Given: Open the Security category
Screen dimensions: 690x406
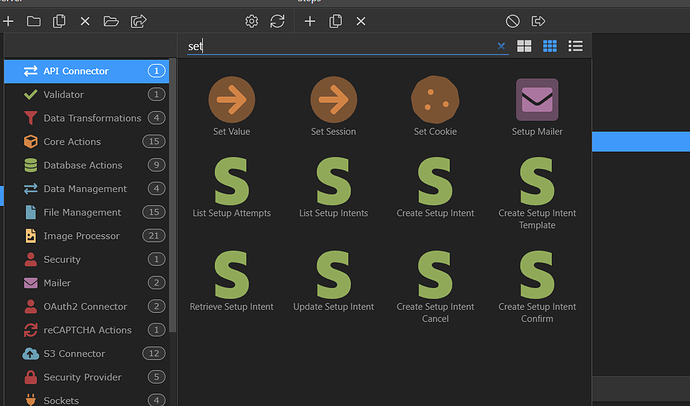Looking at the screenshot, I should point(87,259).
